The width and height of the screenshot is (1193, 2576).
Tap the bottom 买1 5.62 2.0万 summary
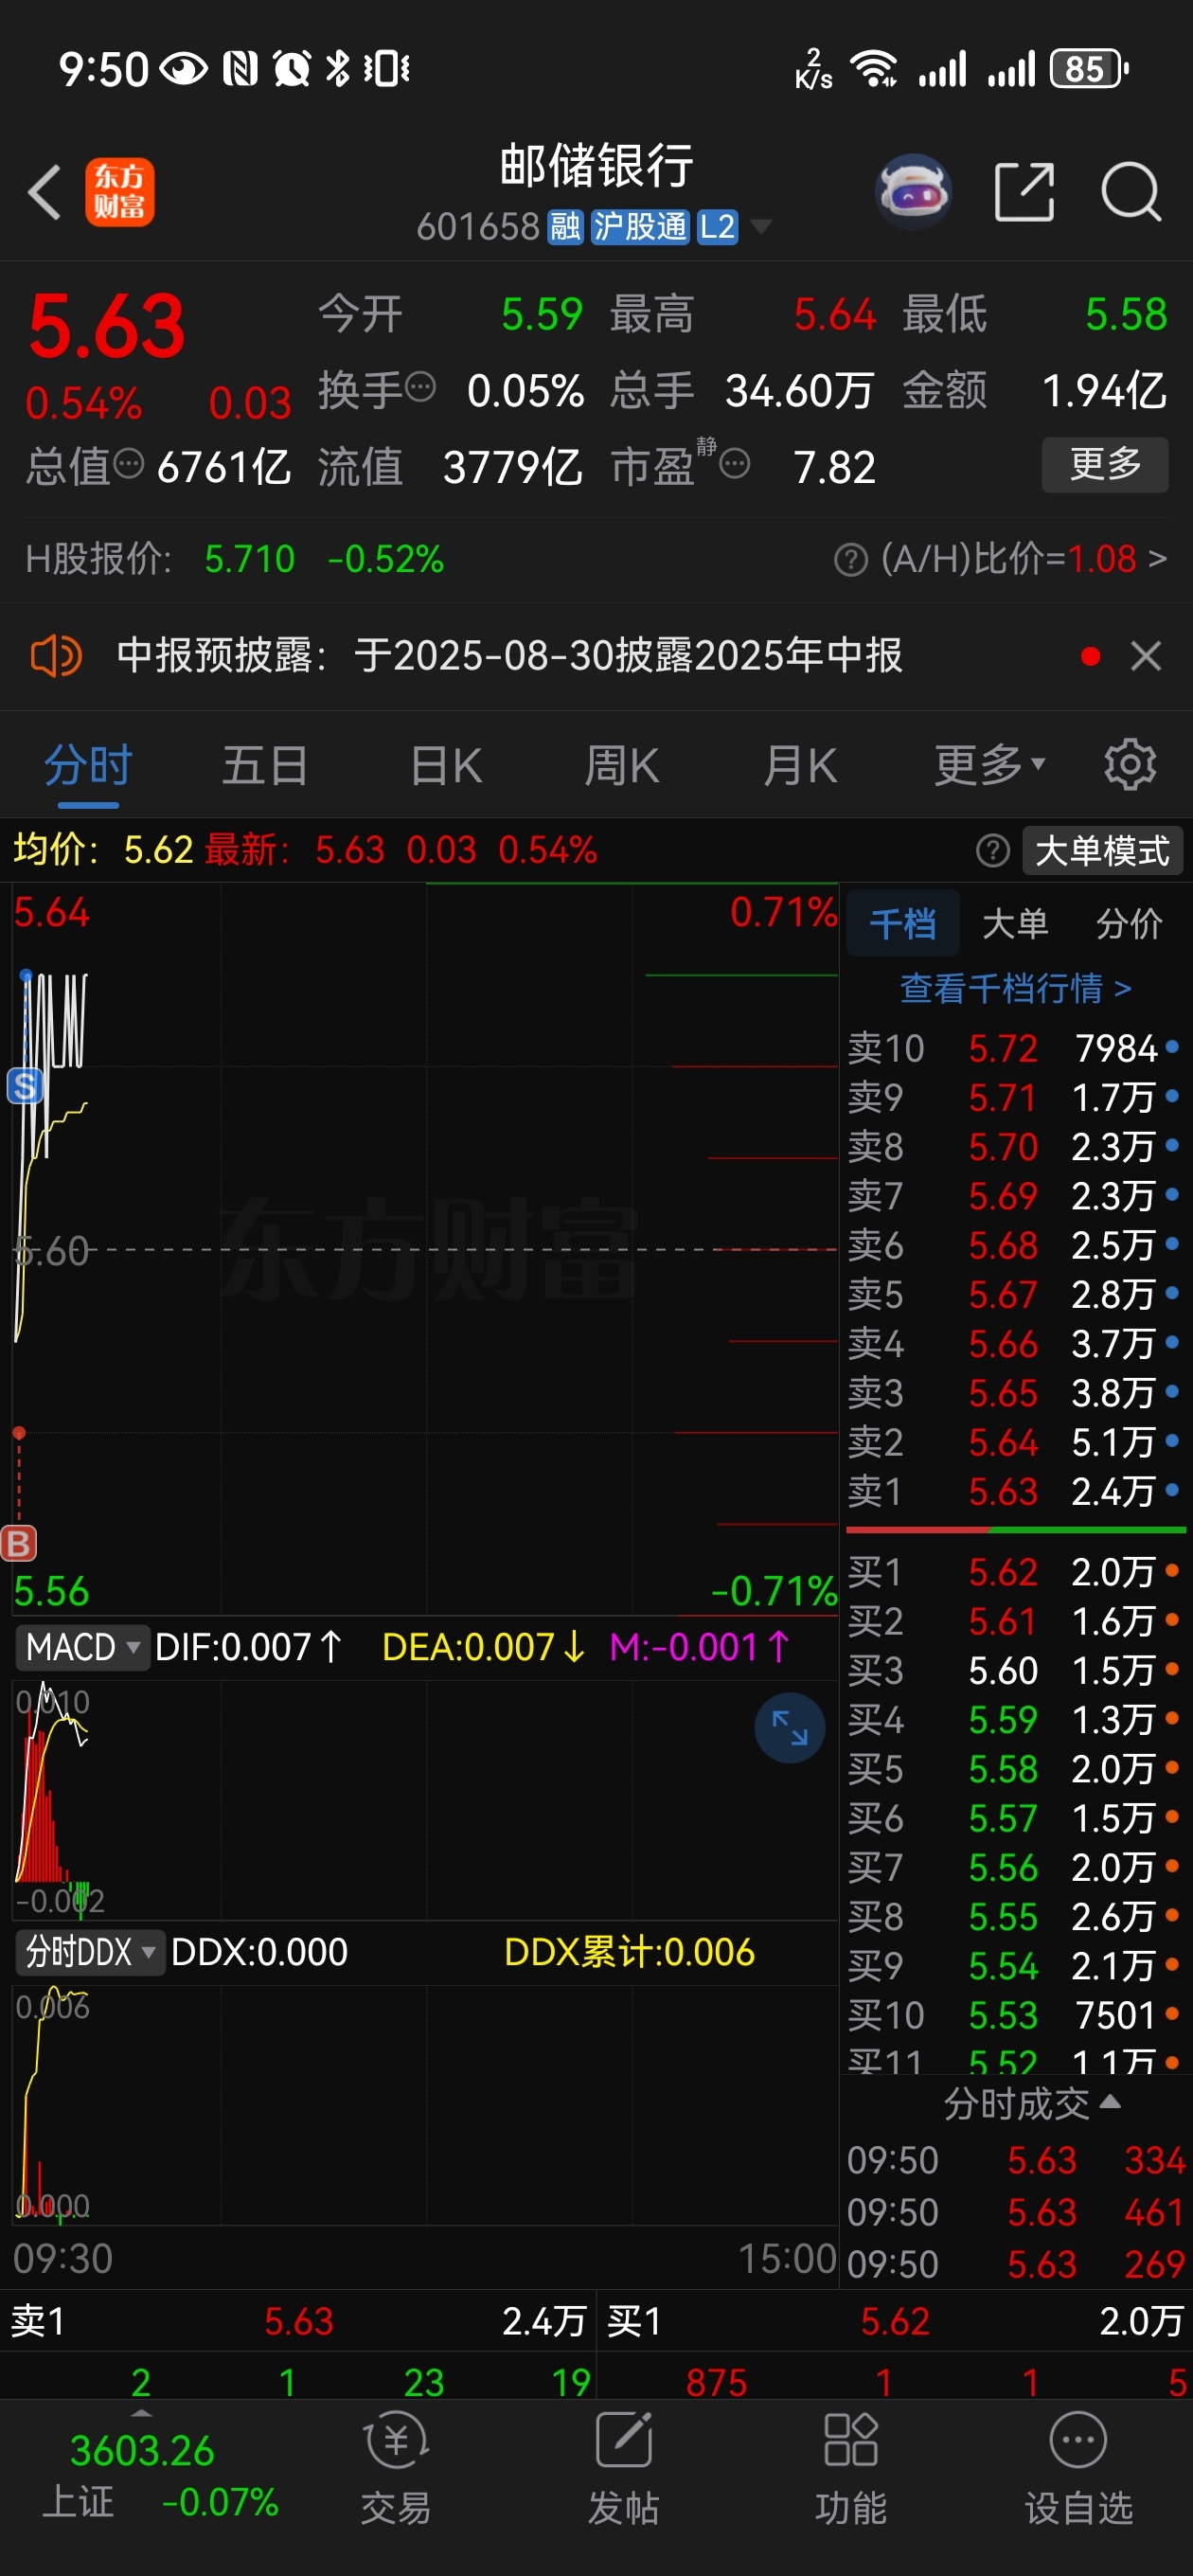(896, 2321)
